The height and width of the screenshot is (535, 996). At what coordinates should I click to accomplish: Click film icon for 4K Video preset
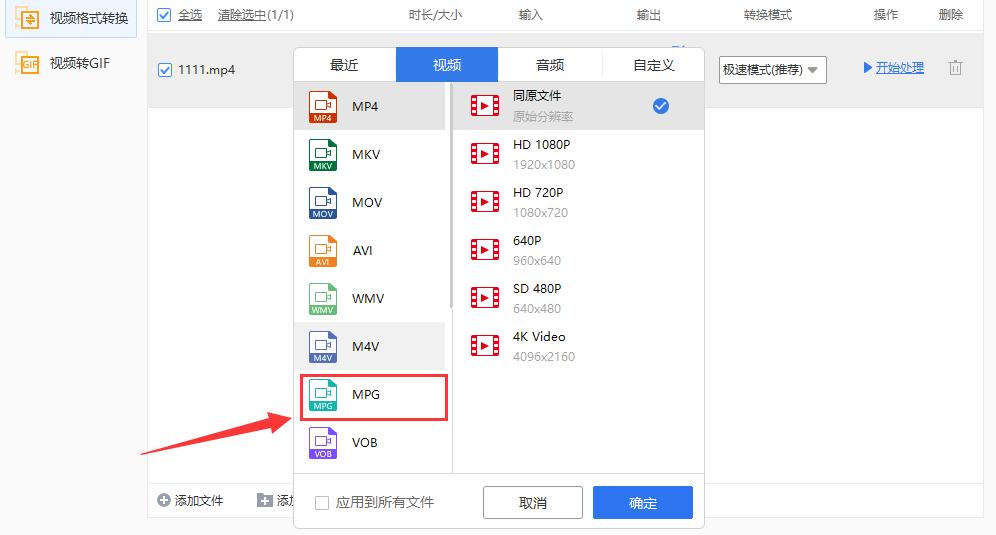(x=485, y=346)
